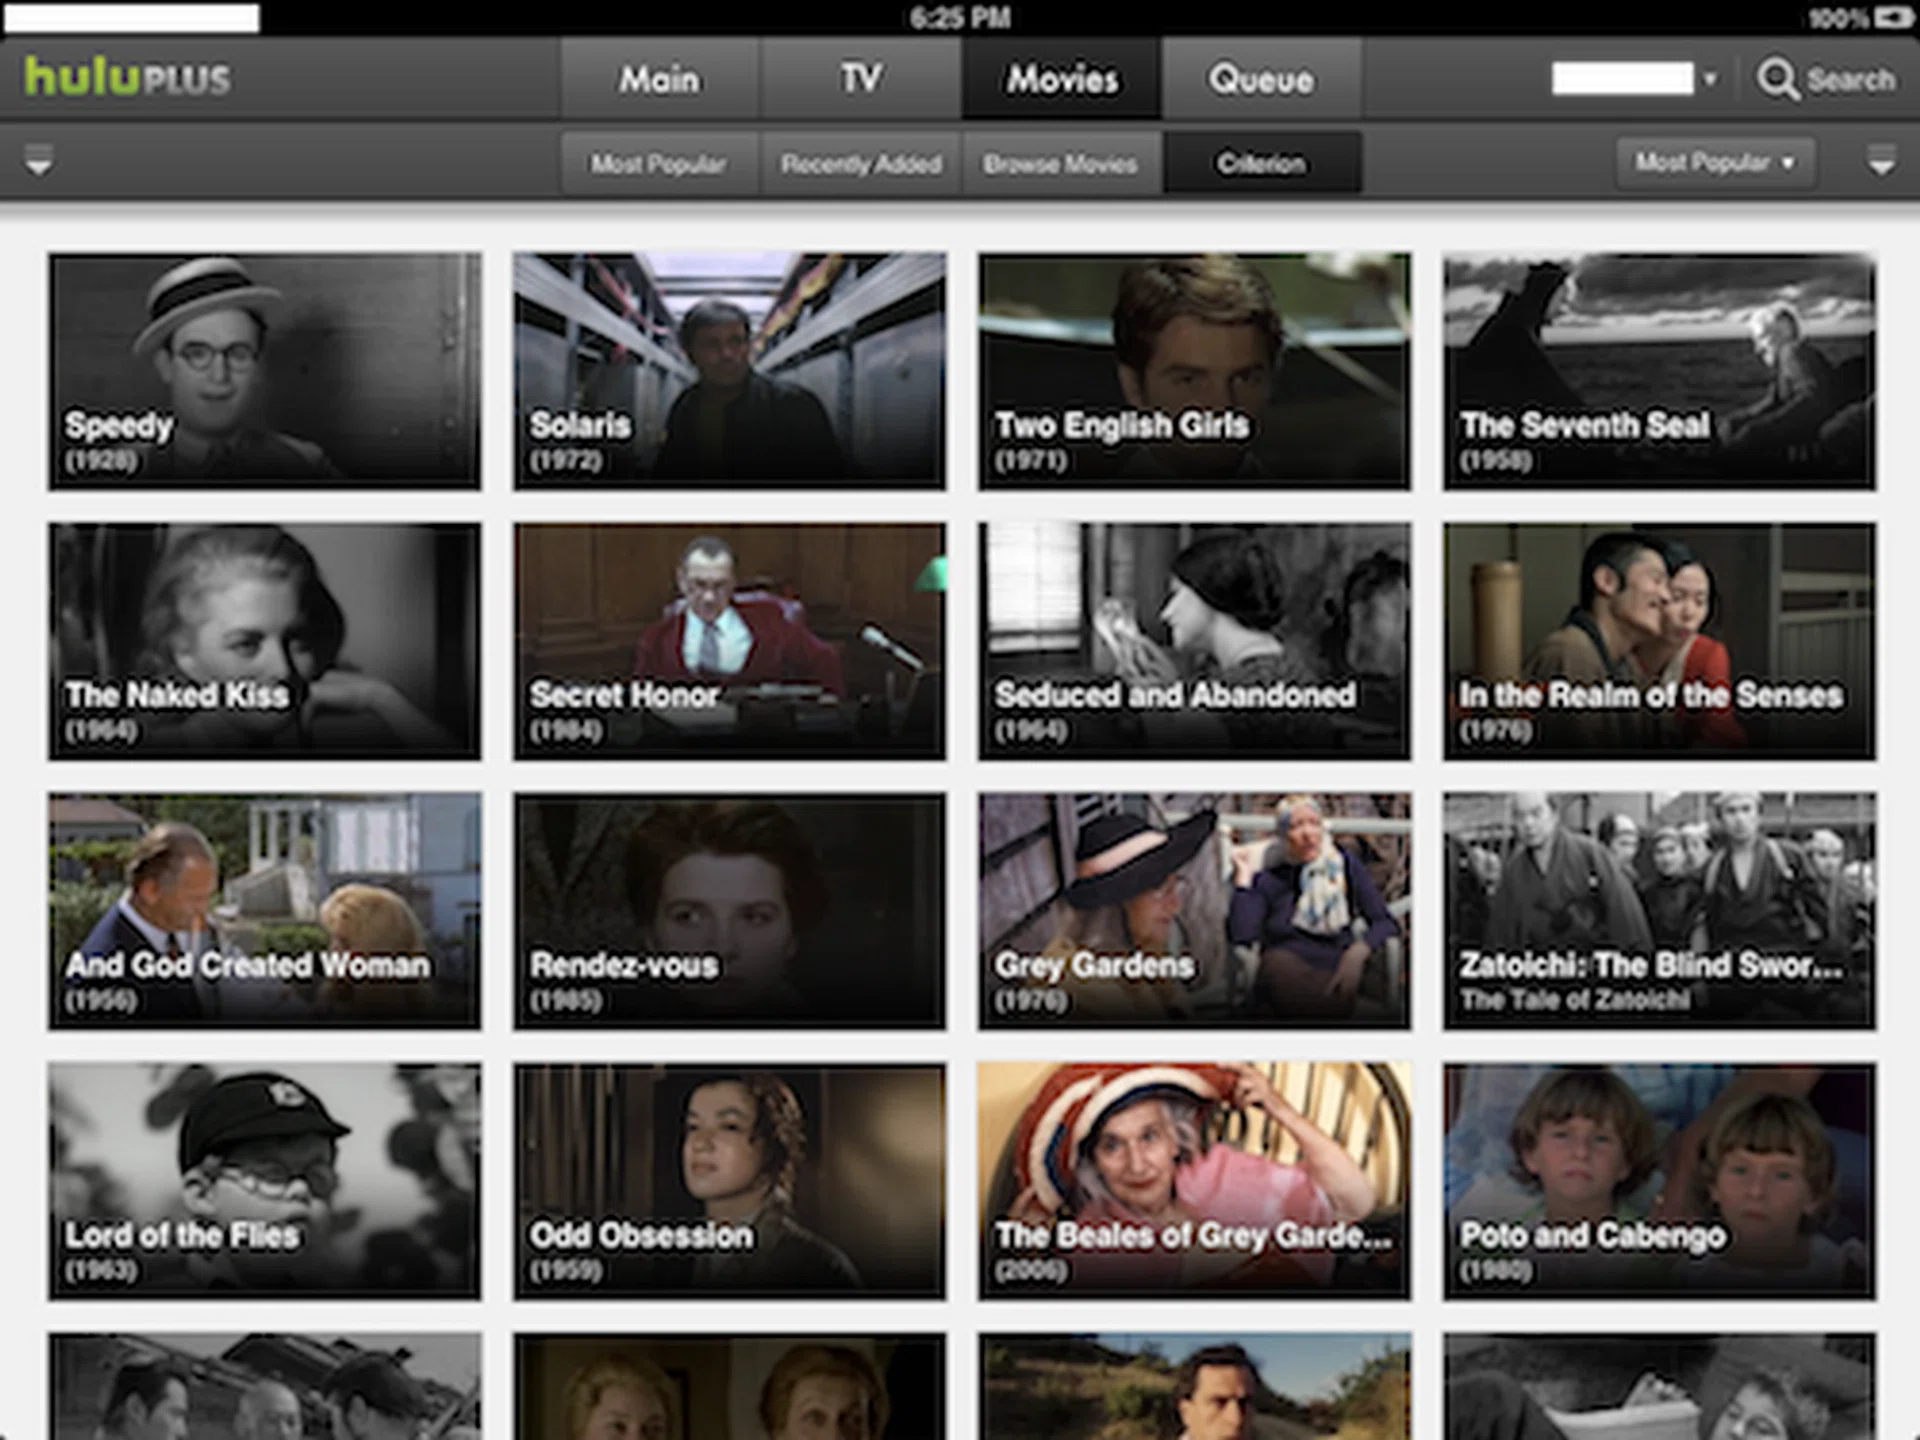Image resolution: width=1920 pixels, height=1440 pixels.
Task: Select the Browse Movies filter
Action: click(x=1060, y=163)
